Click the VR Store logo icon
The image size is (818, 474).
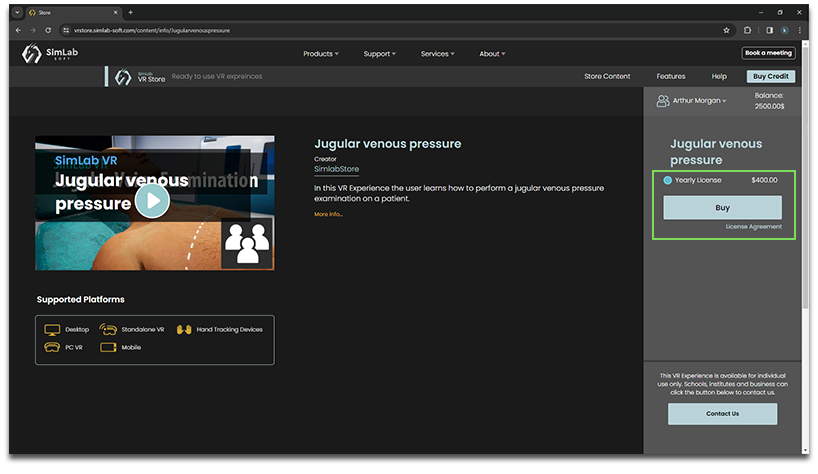123,77
